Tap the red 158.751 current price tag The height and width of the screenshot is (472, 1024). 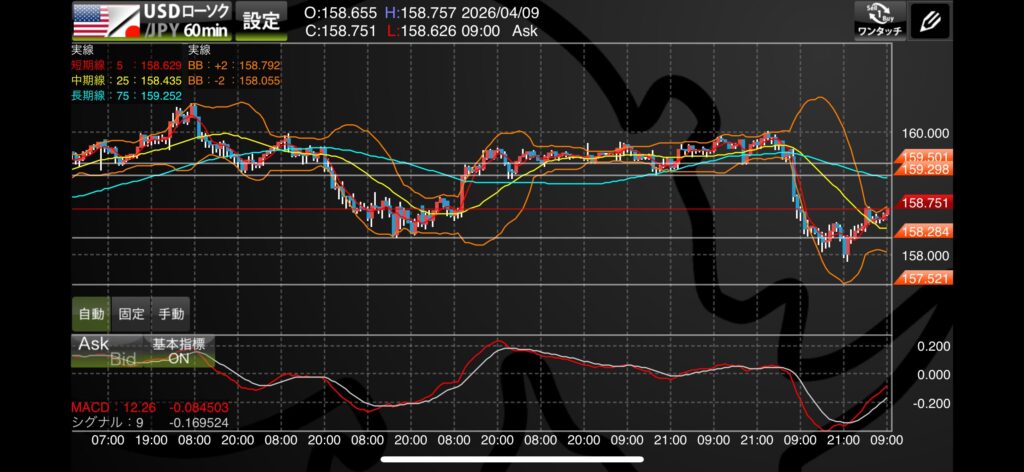click(x=924, y=202)
